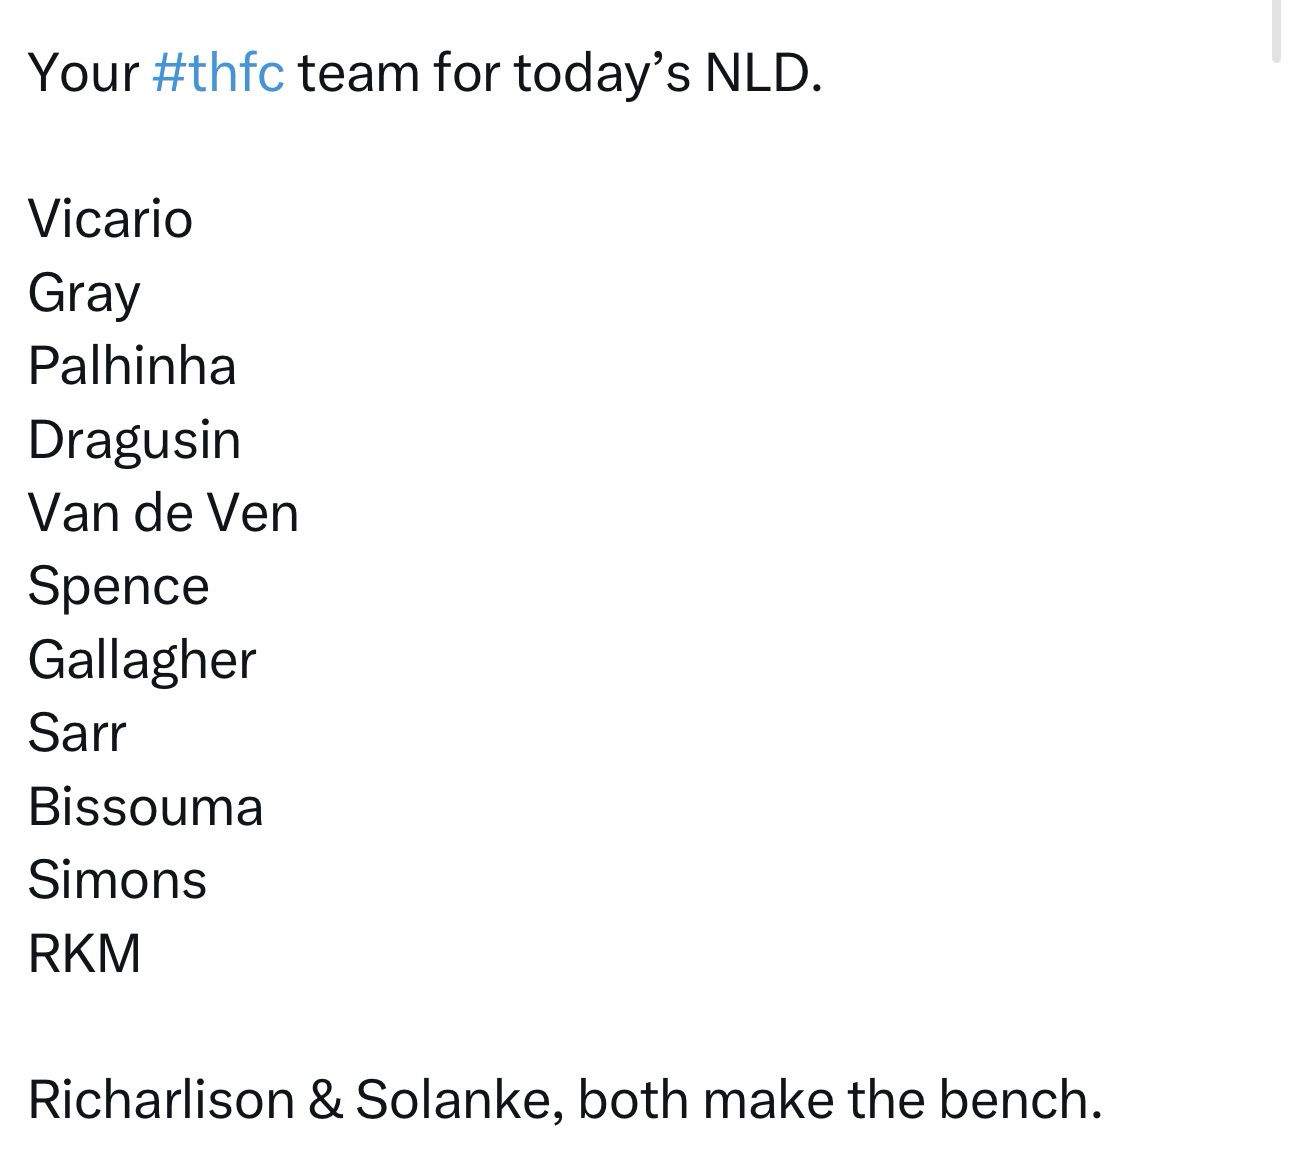Click on Bissouma in the team list
Viewport: 1290px width, 1174px height.
tap(145, 807)
